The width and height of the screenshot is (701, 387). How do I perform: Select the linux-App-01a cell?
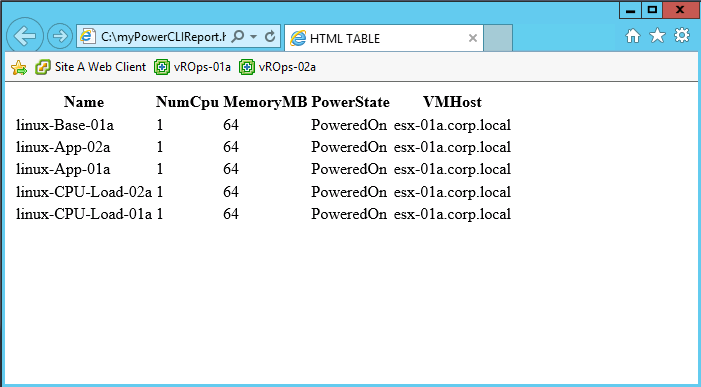63,168
